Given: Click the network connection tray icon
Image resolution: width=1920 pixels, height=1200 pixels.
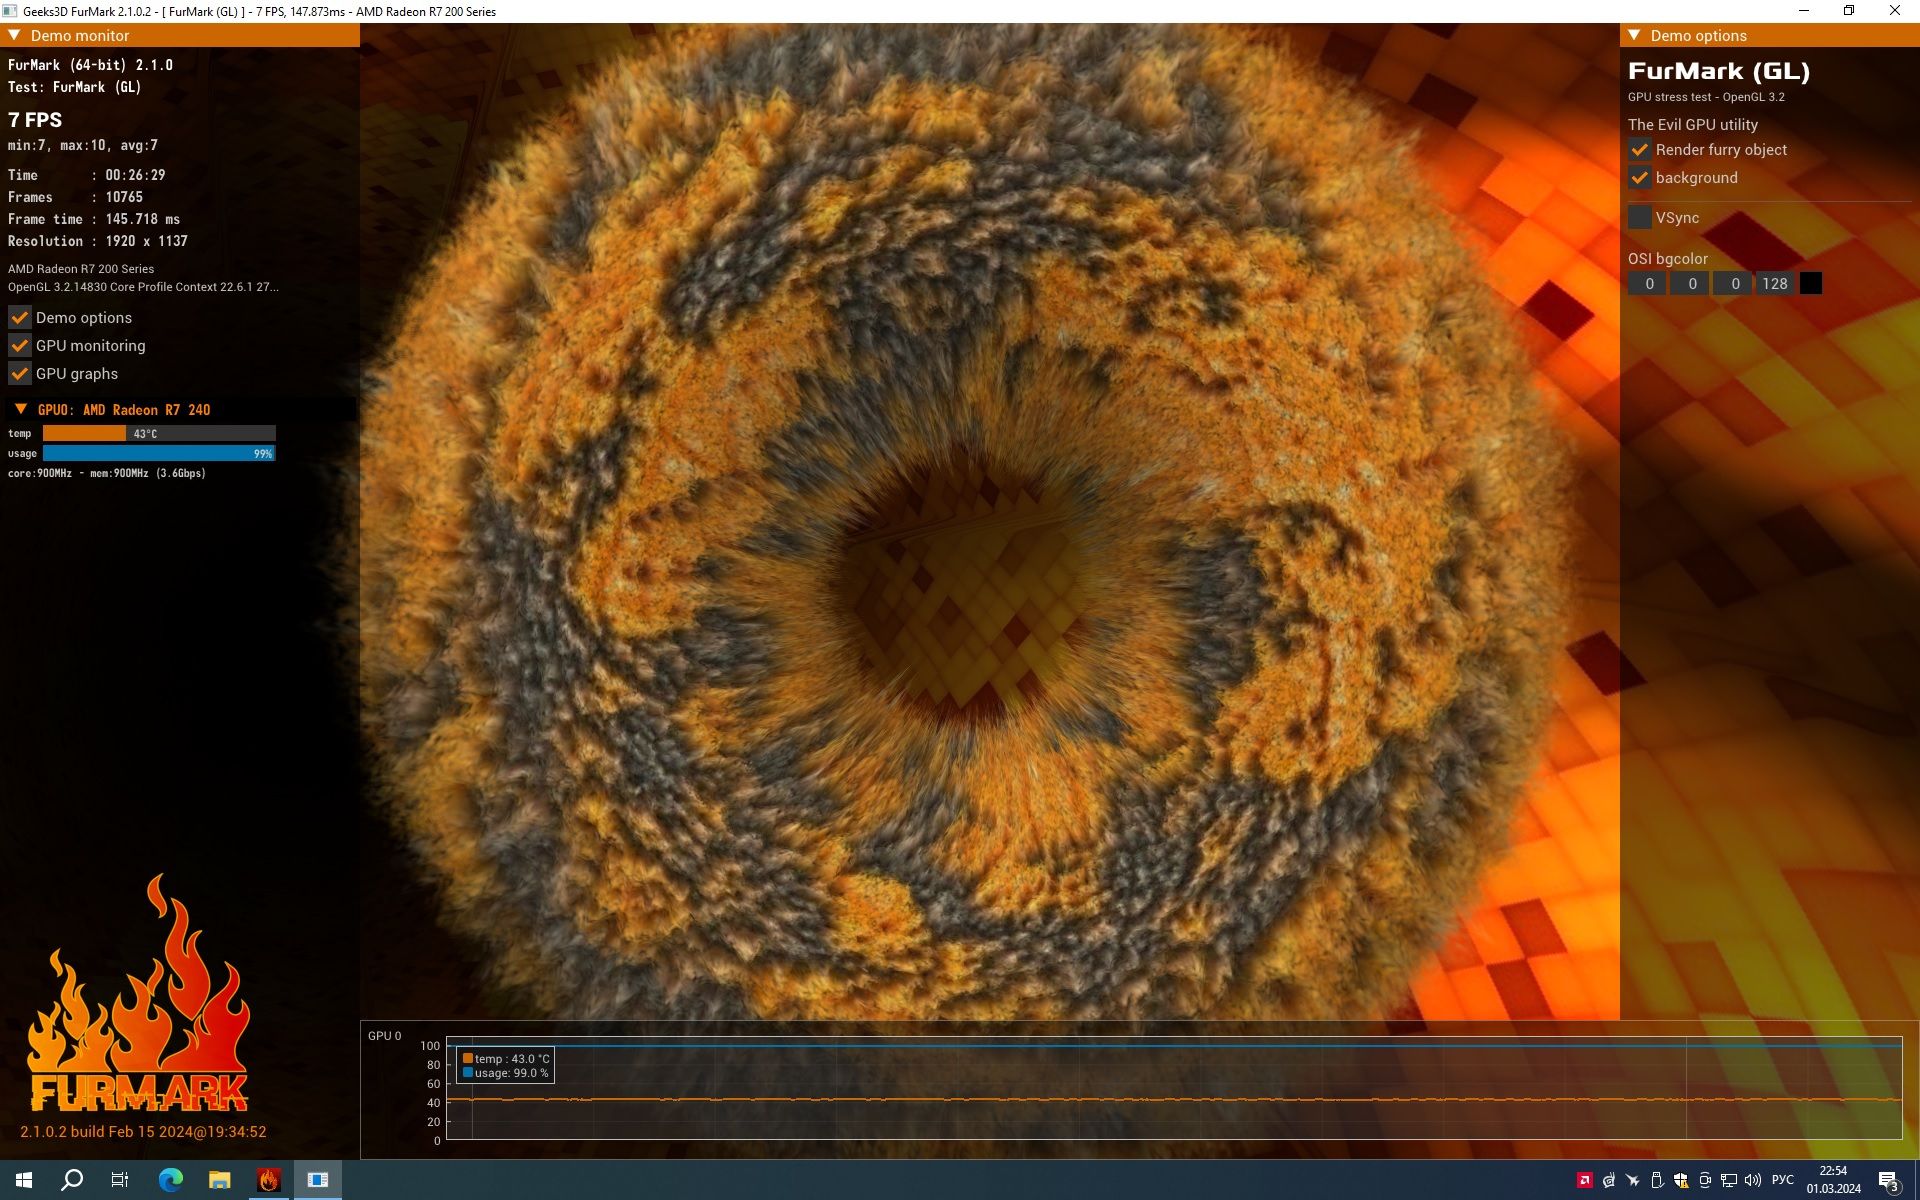Looking at the screenshot, I should click(x=1729, y=1180).
